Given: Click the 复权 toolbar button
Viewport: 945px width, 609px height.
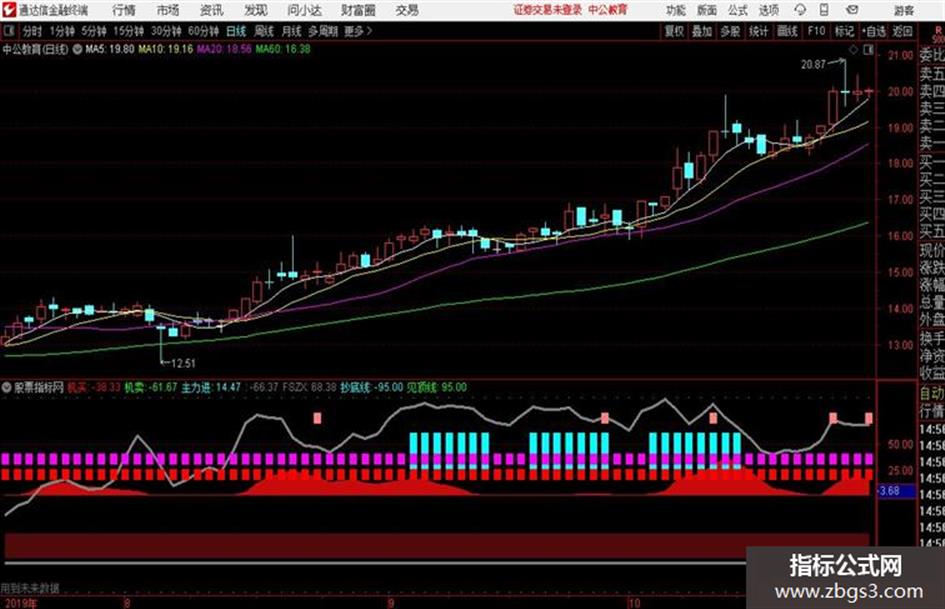Looking at the screenshot, I should (674, 31).
